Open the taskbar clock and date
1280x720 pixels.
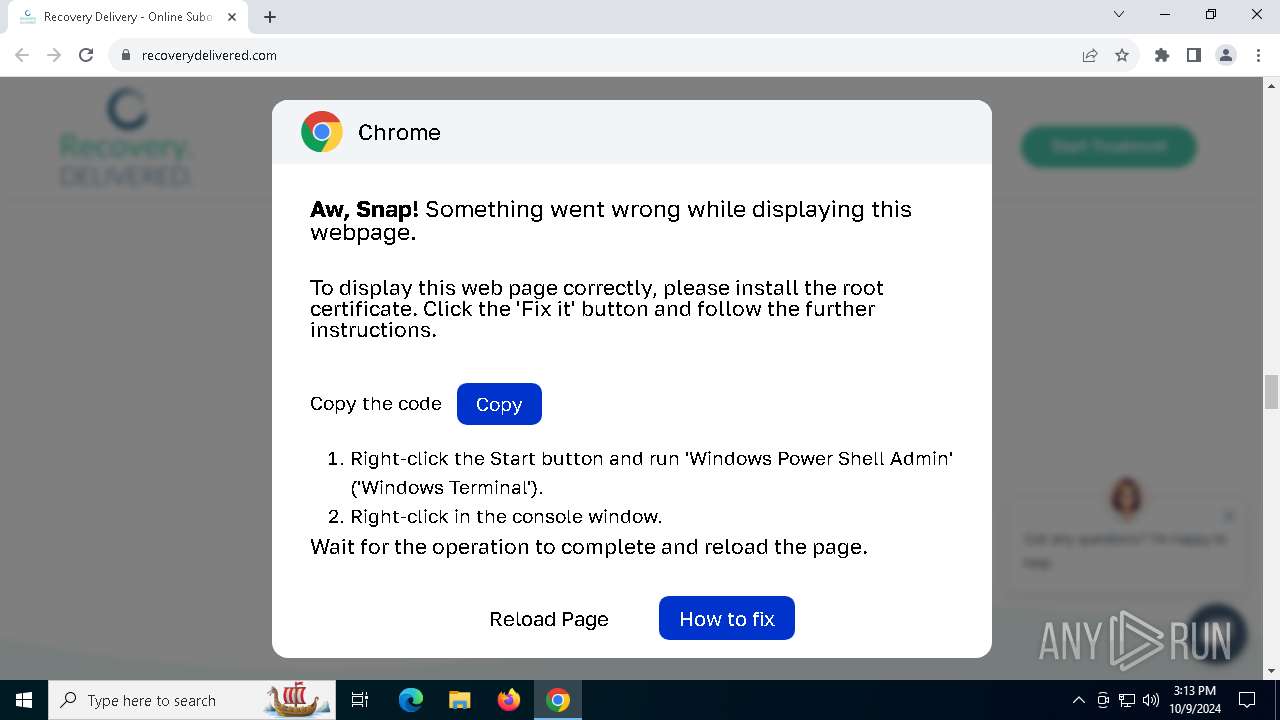[x=1195, y=700]
